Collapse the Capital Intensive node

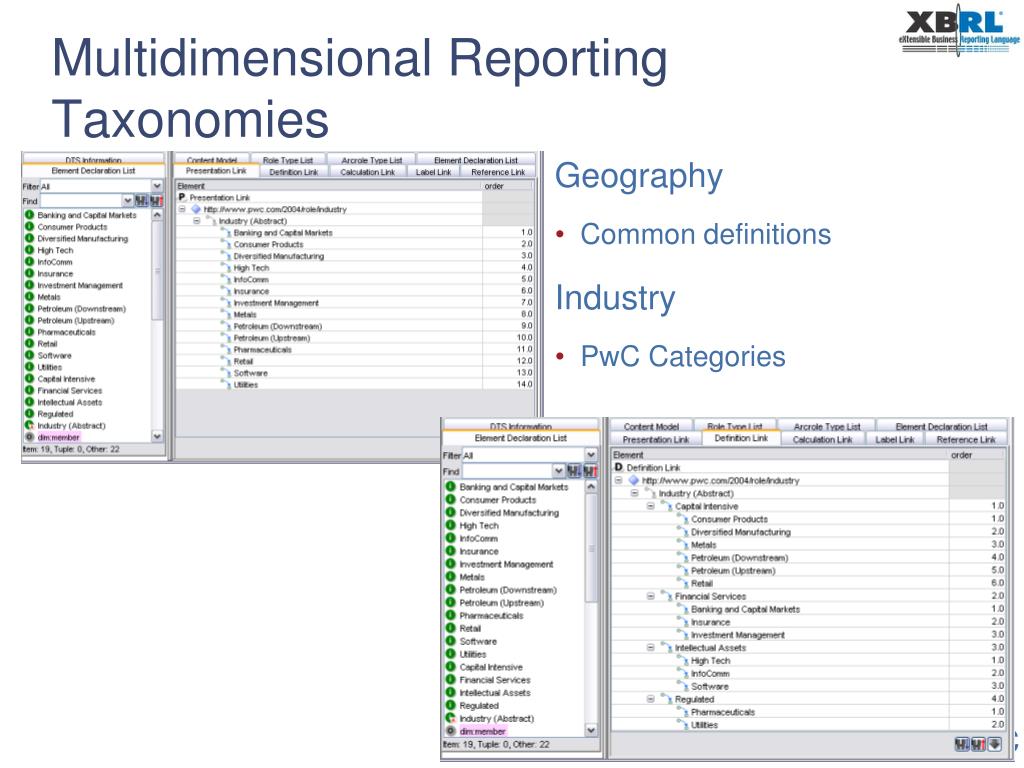point(650,506)
